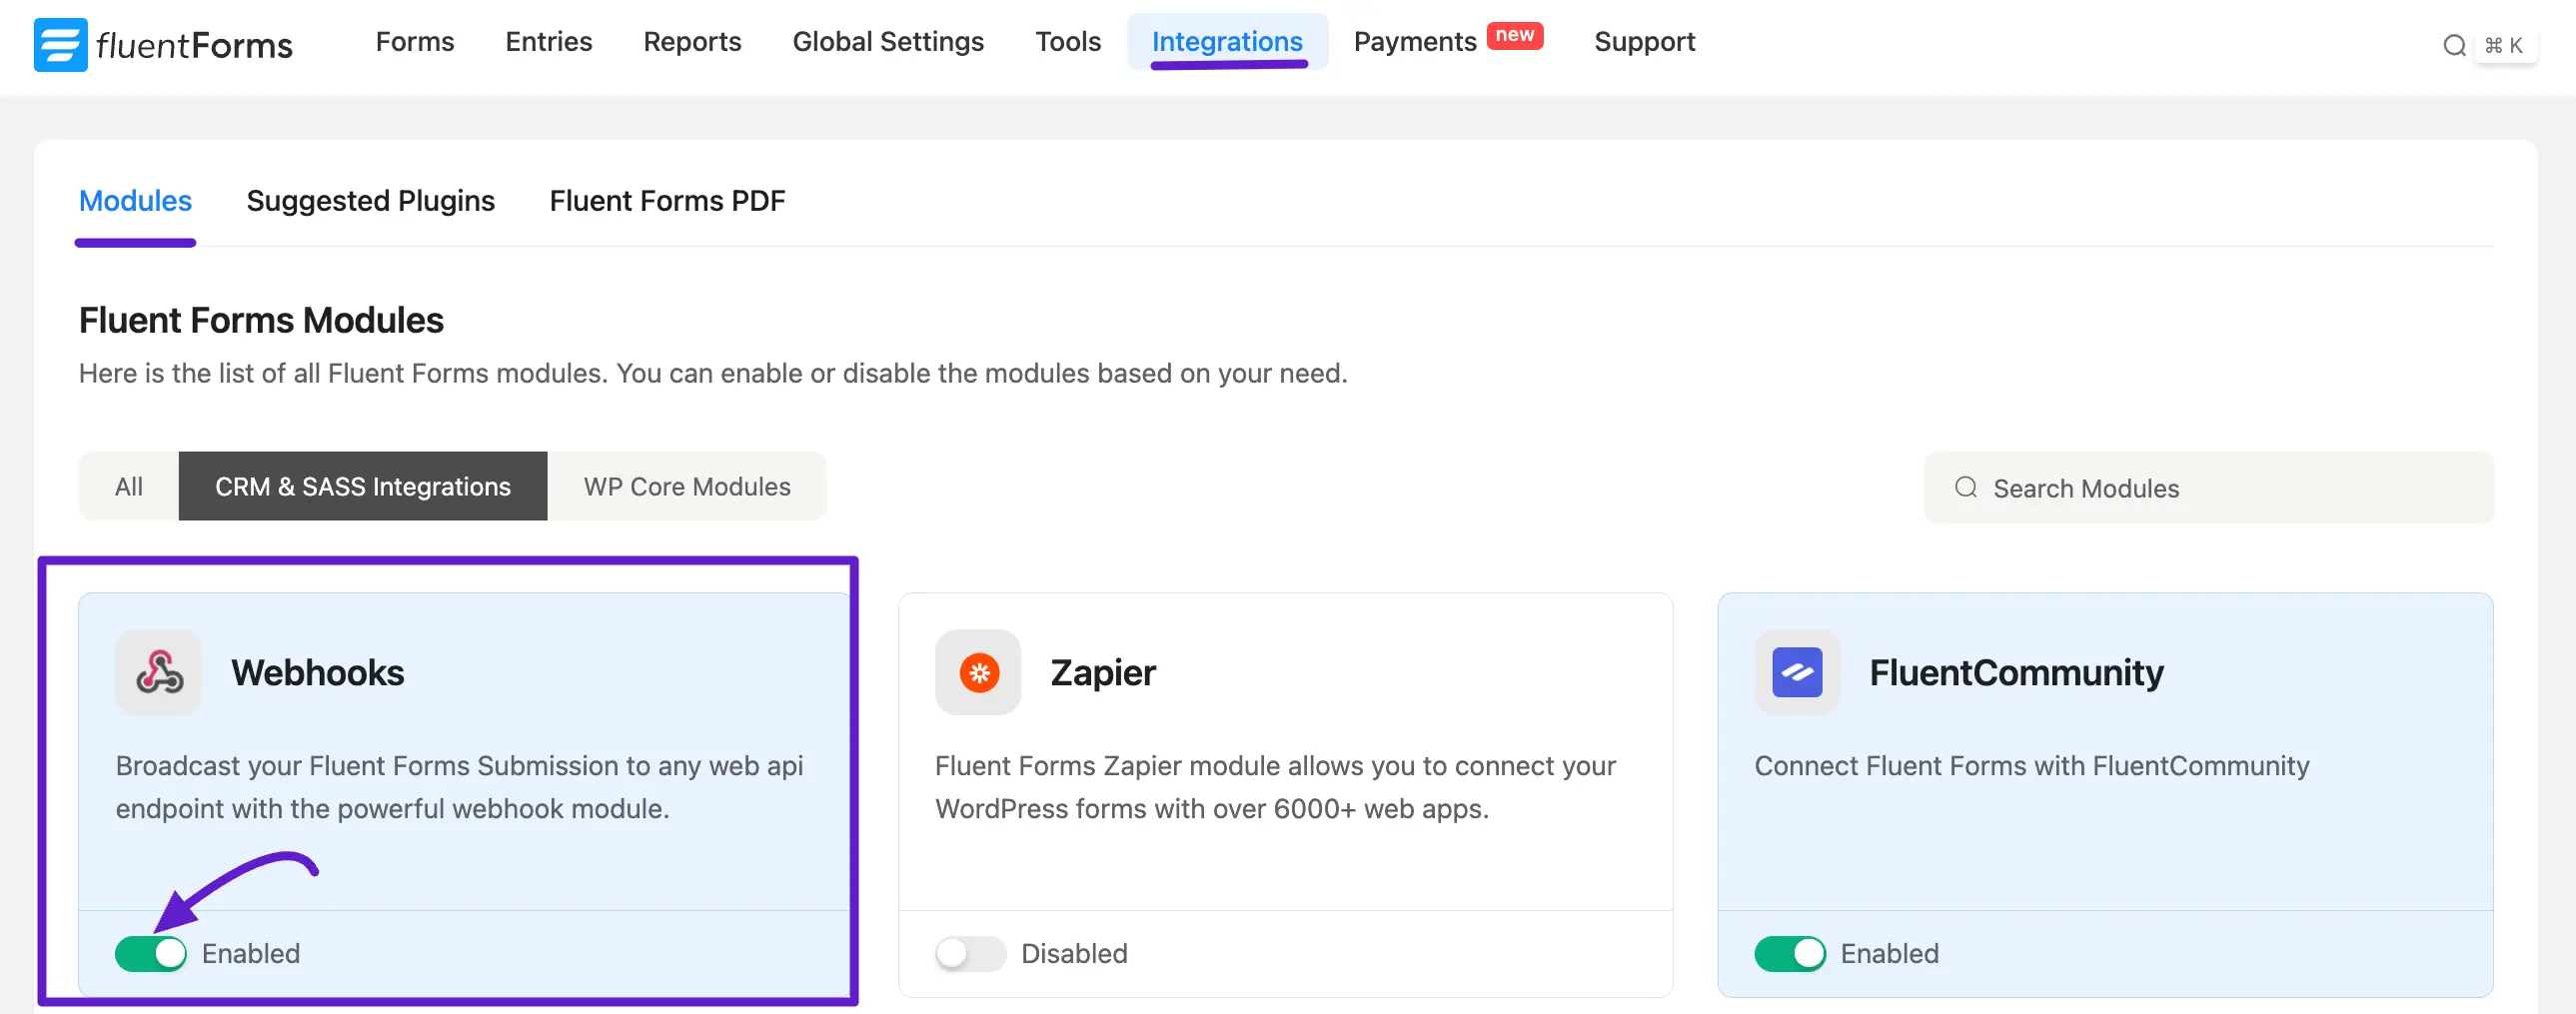Select CRM & SASS Integrations filter
This screenshot has width=2576, height=1014.
(x=363, y=486)
